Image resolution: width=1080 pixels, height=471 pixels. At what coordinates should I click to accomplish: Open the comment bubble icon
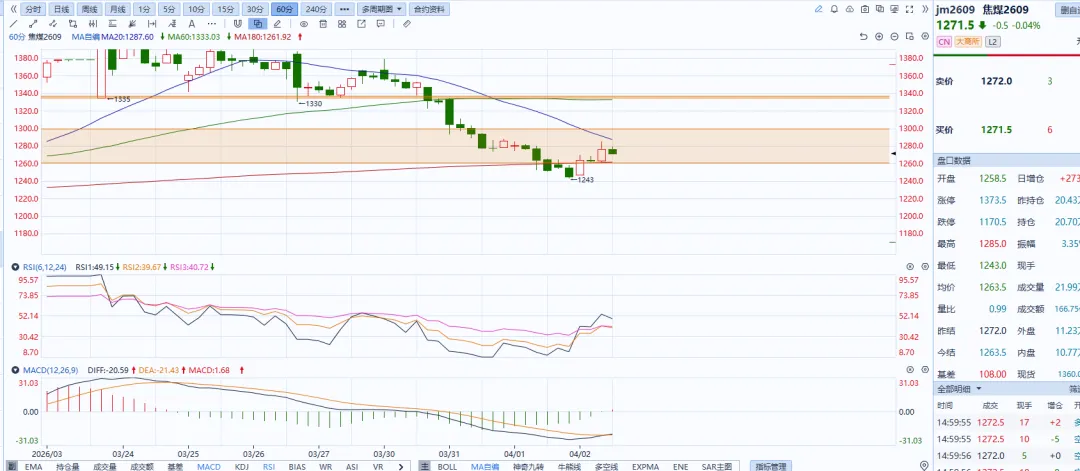[x=380, y=23]
